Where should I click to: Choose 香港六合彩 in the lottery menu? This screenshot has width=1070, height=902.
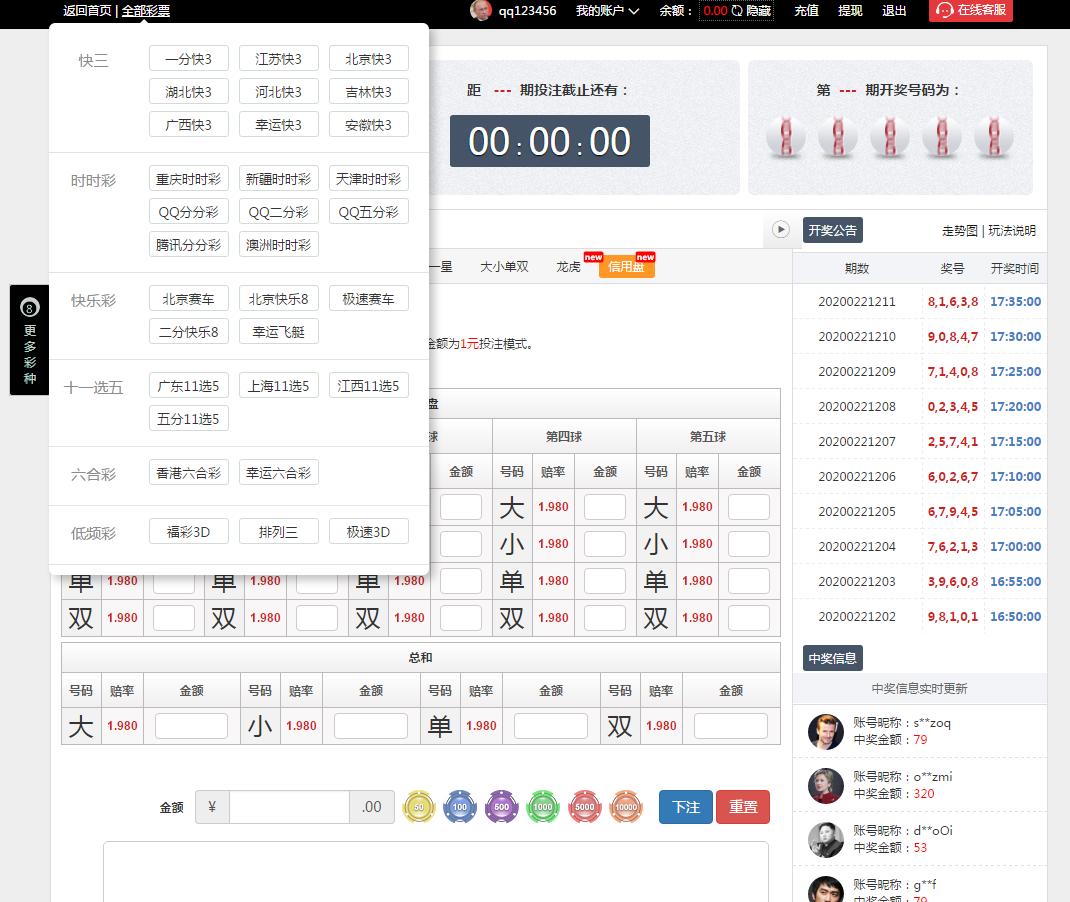189,473
